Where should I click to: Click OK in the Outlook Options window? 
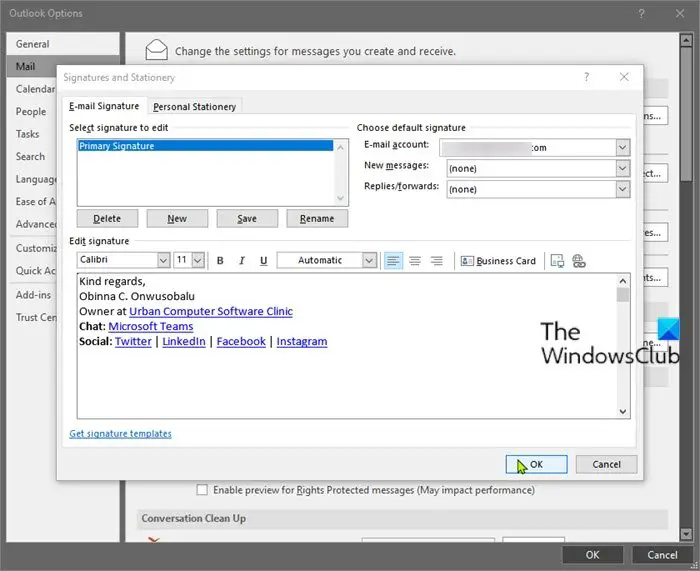pyautogui.click(x=592, y=554)
